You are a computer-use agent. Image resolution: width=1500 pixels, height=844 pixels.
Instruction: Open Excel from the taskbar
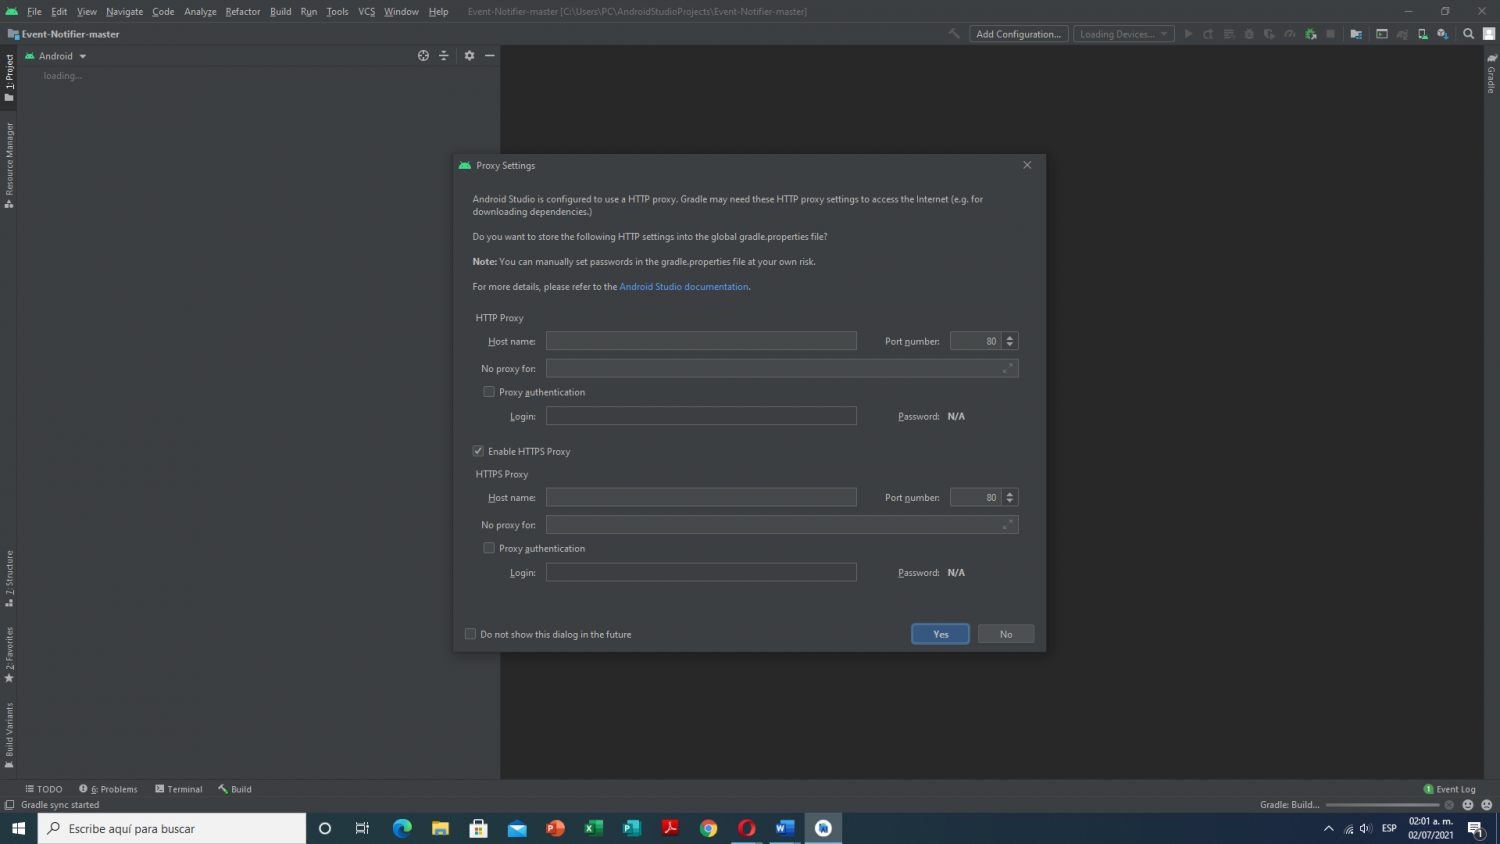click(x=594, y=828)
